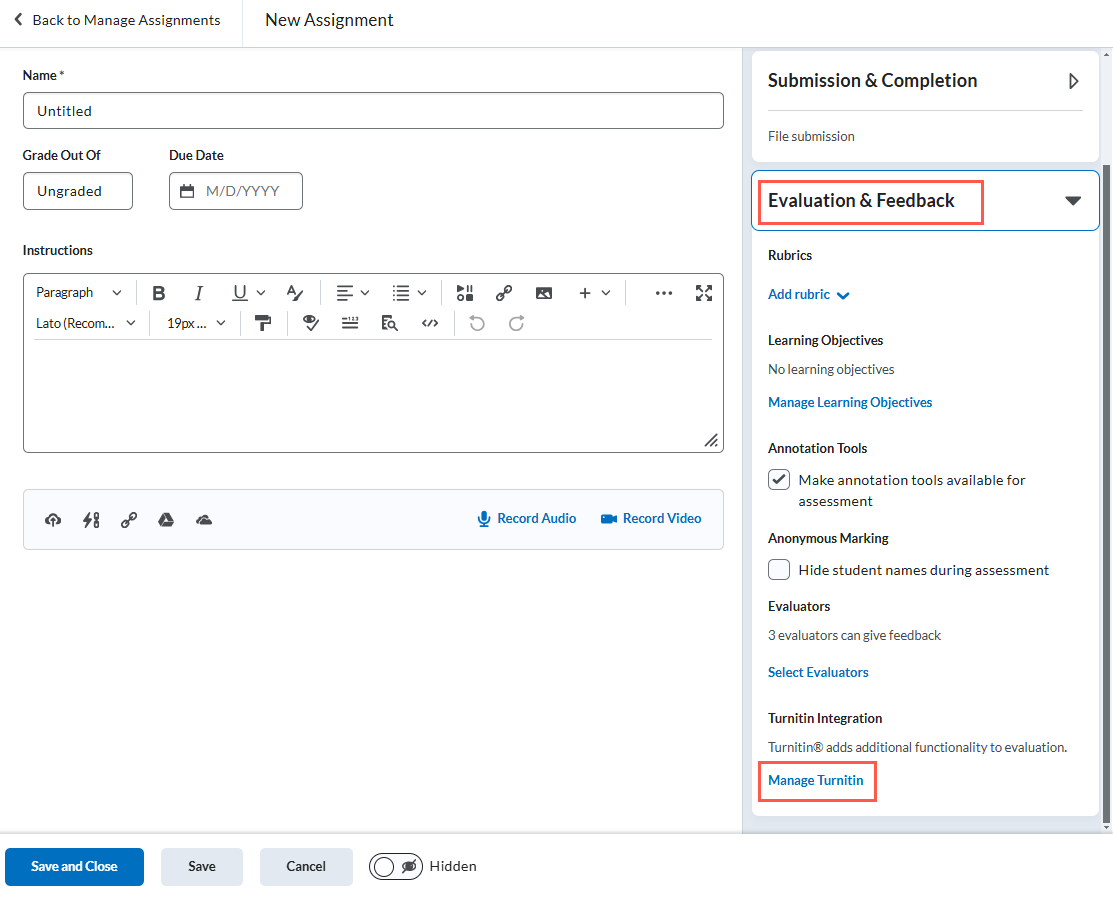Expand the editor to fullscreen mode
Viewport: 1113px width, 897px height.
[704, 292]
